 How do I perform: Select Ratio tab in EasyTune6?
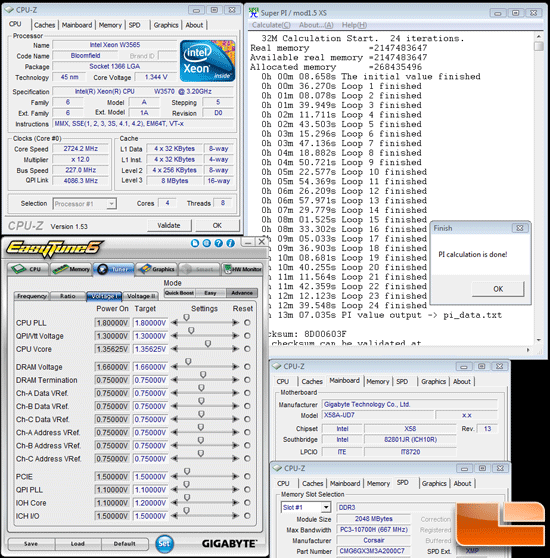click(68, 296)
